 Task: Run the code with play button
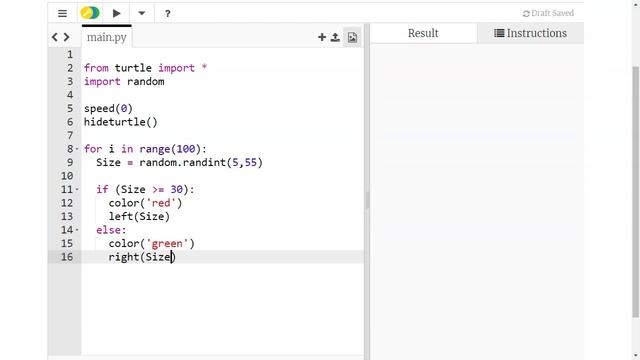[116, 13]
